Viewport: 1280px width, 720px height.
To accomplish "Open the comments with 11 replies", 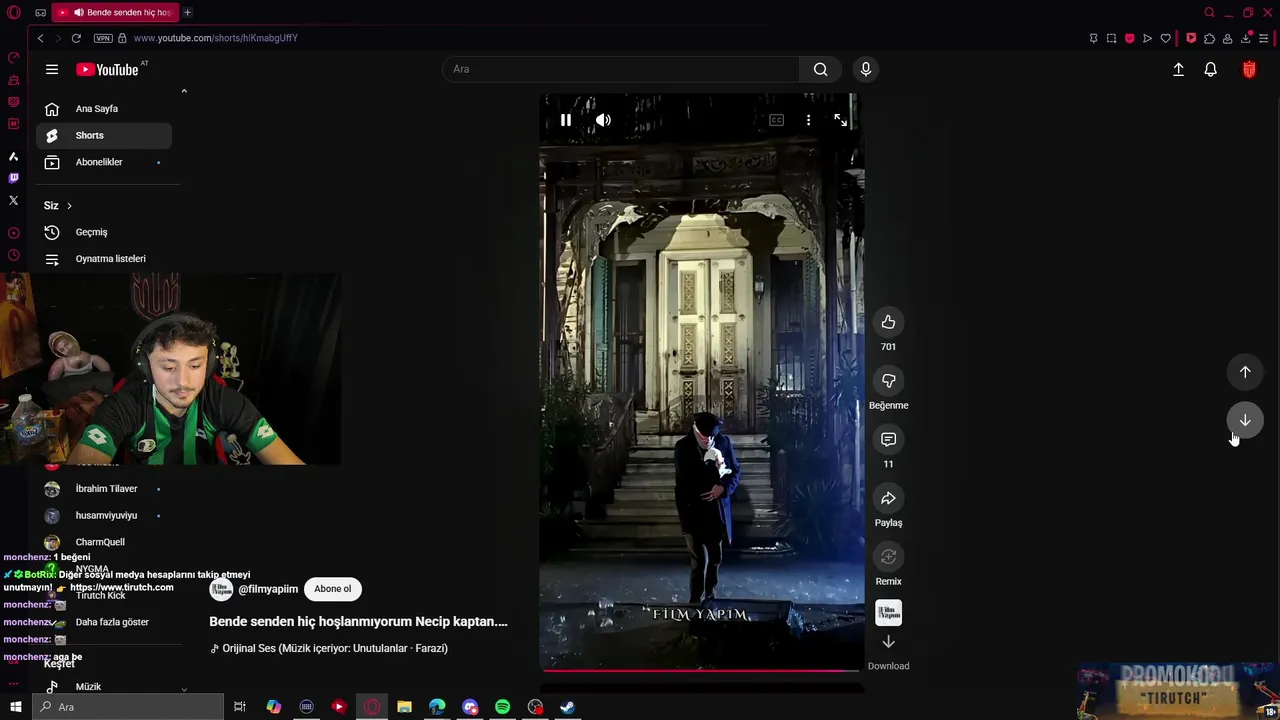I will [x=888, y=440].
